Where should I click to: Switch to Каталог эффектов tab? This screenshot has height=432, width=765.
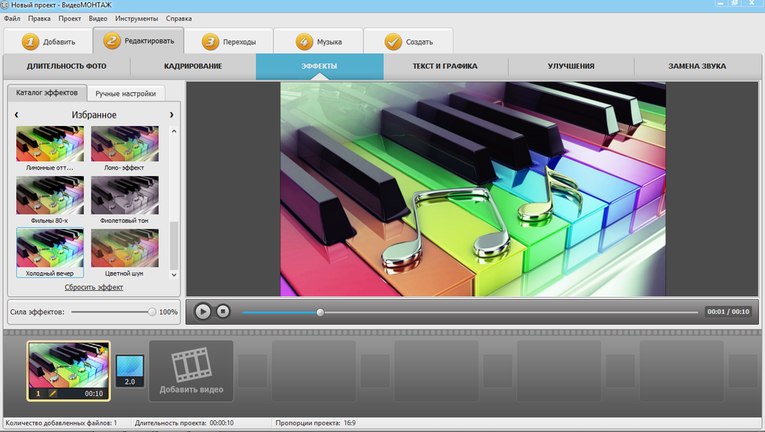pos(47,93)
